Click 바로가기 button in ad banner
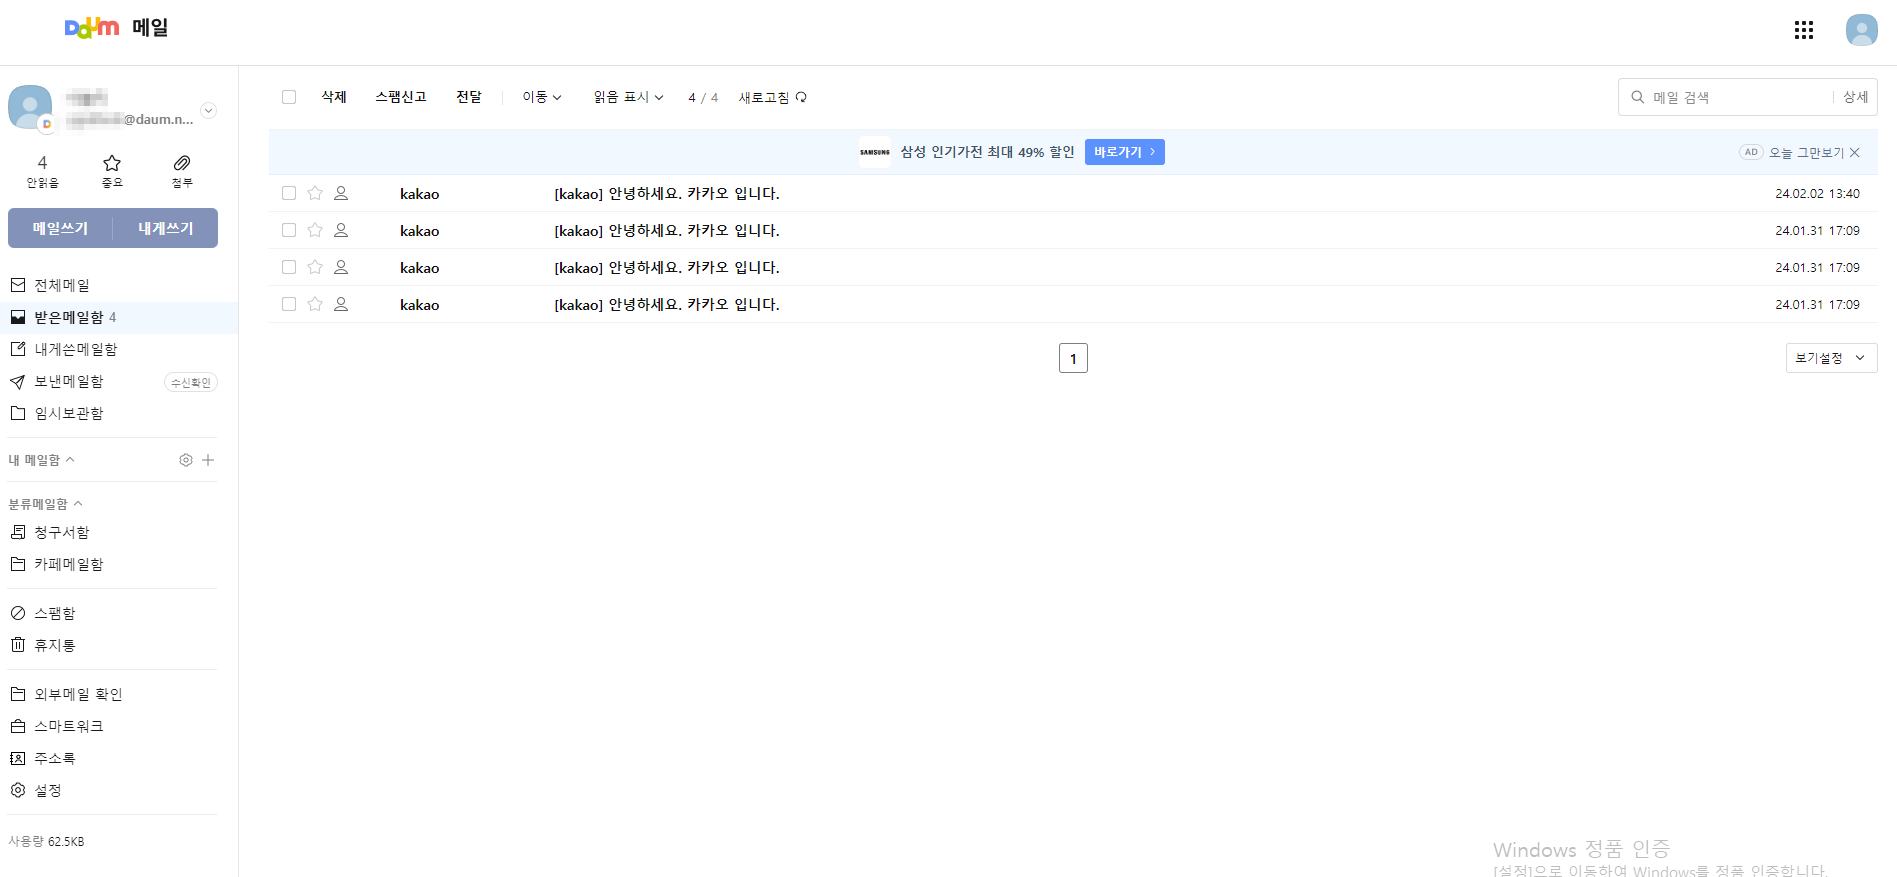 (1125, 152)
